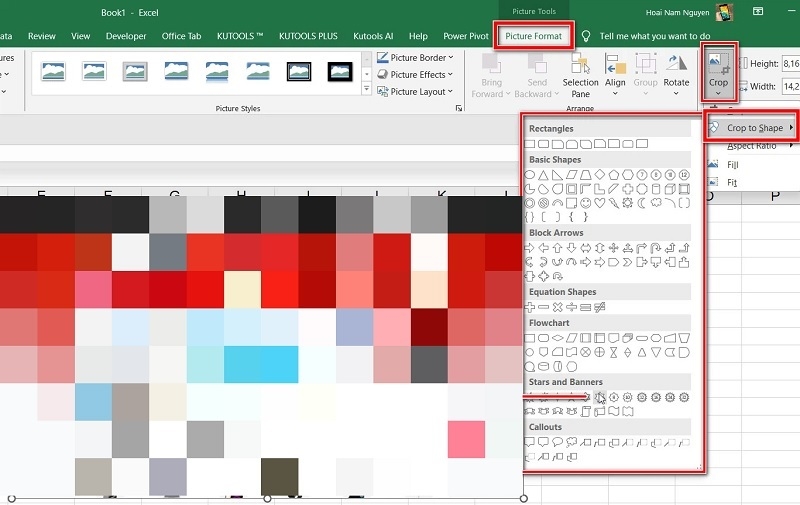Select the Right Arrow block arrow shape
Viewport: 800px width, 505px height.
[530, 248]
